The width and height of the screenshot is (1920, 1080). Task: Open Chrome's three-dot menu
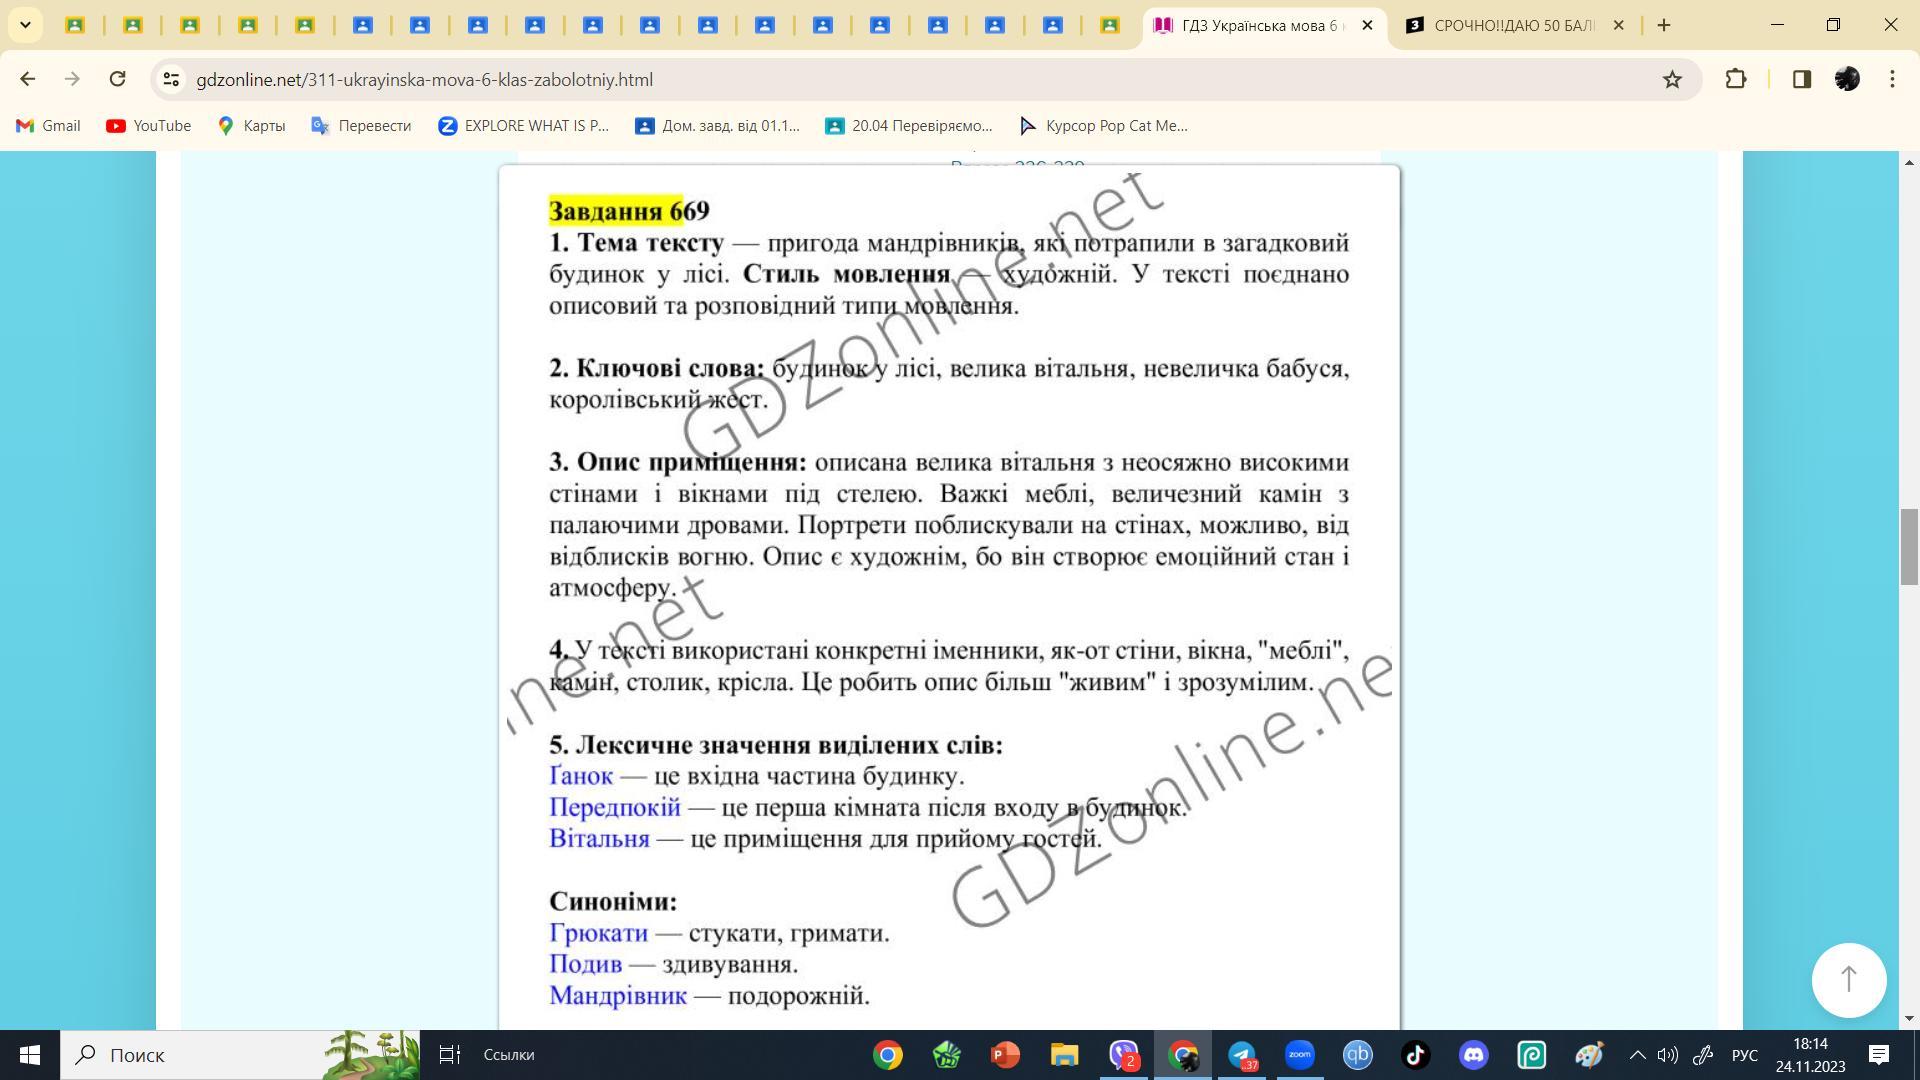click(x=1892, y=79)
